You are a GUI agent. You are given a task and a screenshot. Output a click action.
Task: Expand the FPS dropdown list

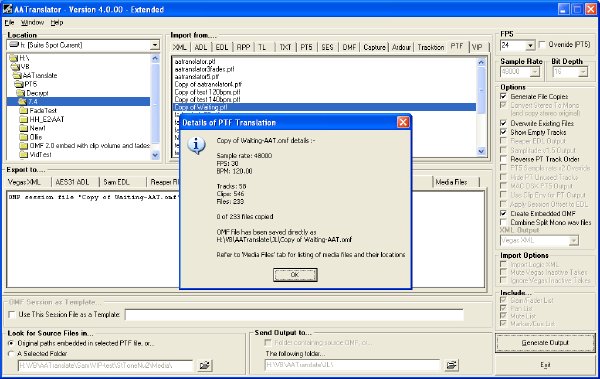[530, 46]
